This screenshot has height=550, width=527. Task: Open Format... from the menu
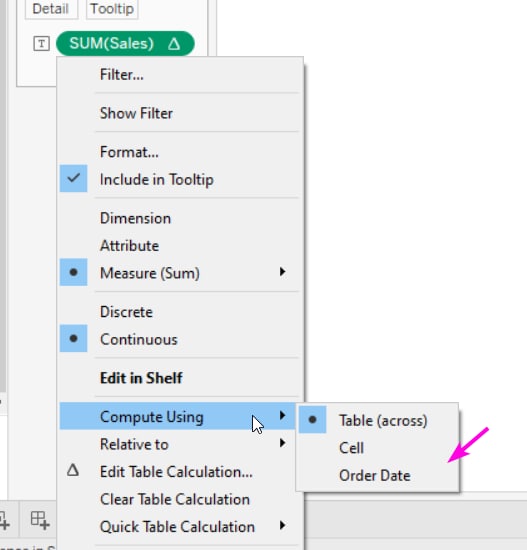179,152
